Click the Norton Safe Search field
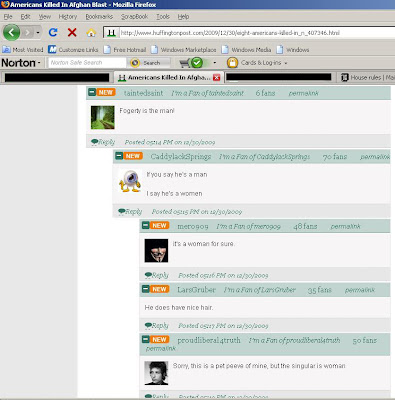 (87, 63)
